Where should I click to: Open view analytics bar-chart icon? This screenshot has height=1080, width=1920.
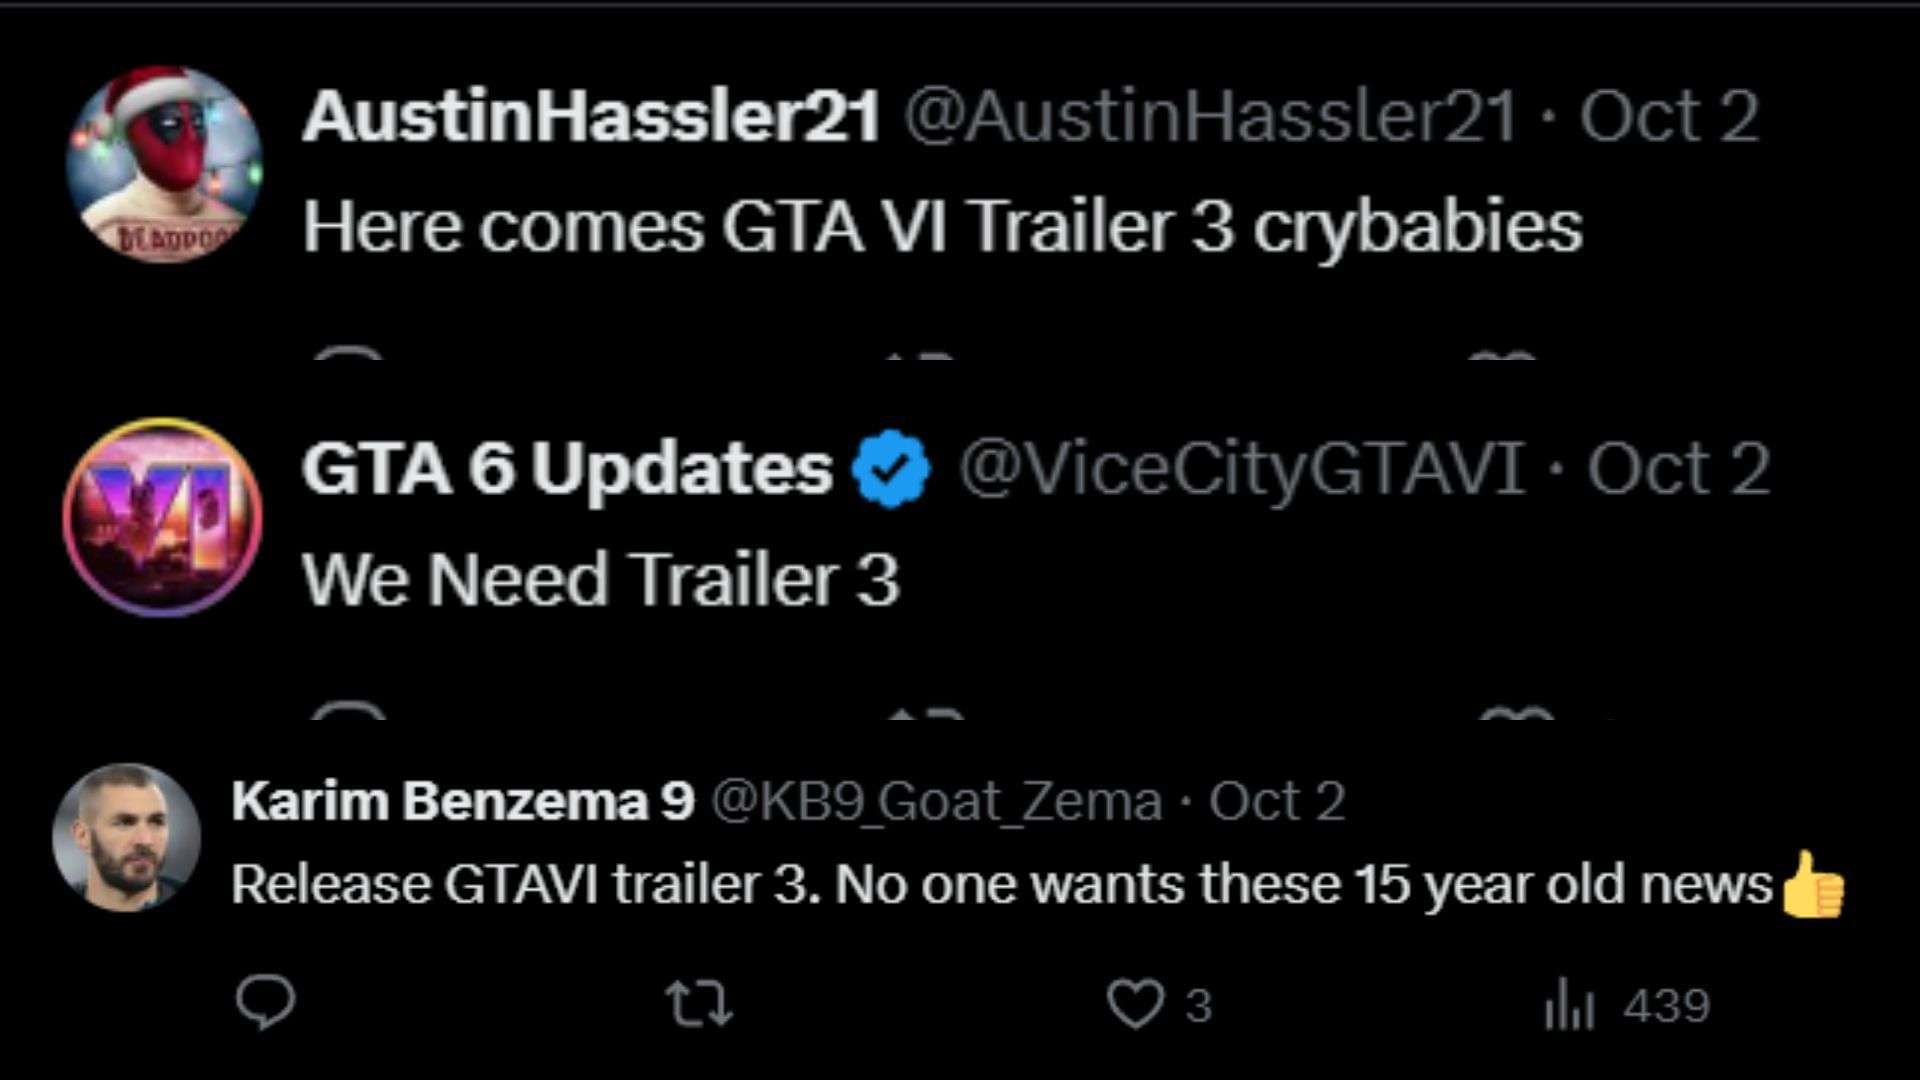(1568, 1004)
